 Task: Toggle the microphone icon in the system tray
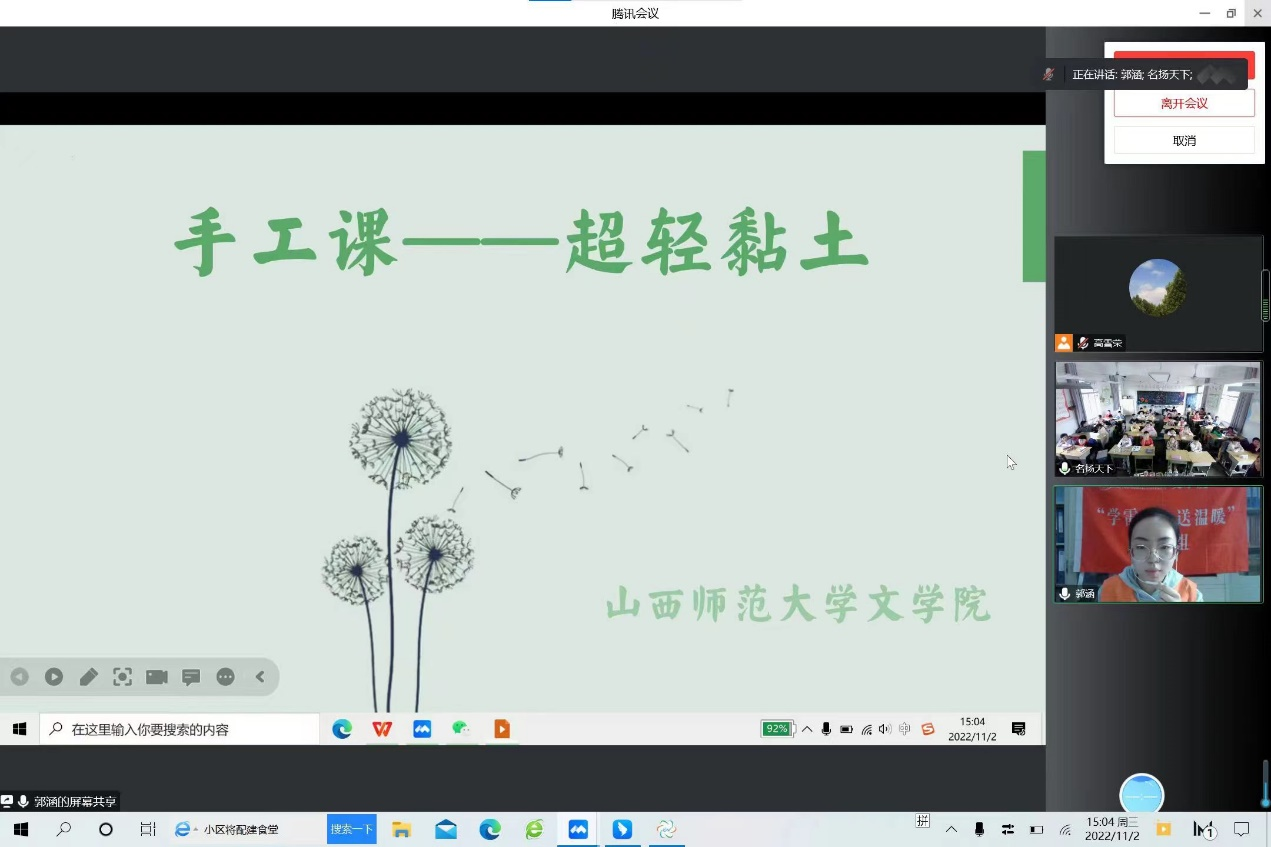[x=980, y=830]
